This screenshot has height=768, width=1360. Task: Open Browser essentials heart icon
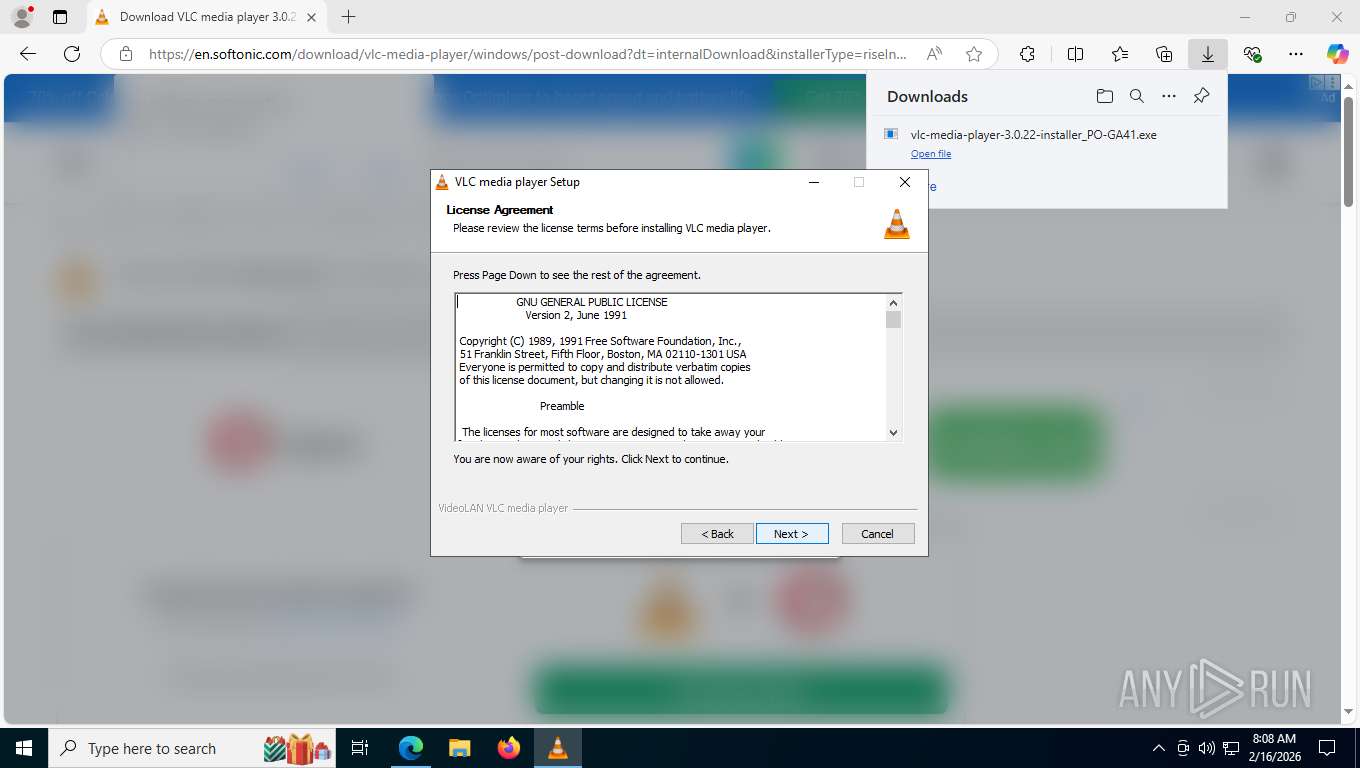[1252, 55]
